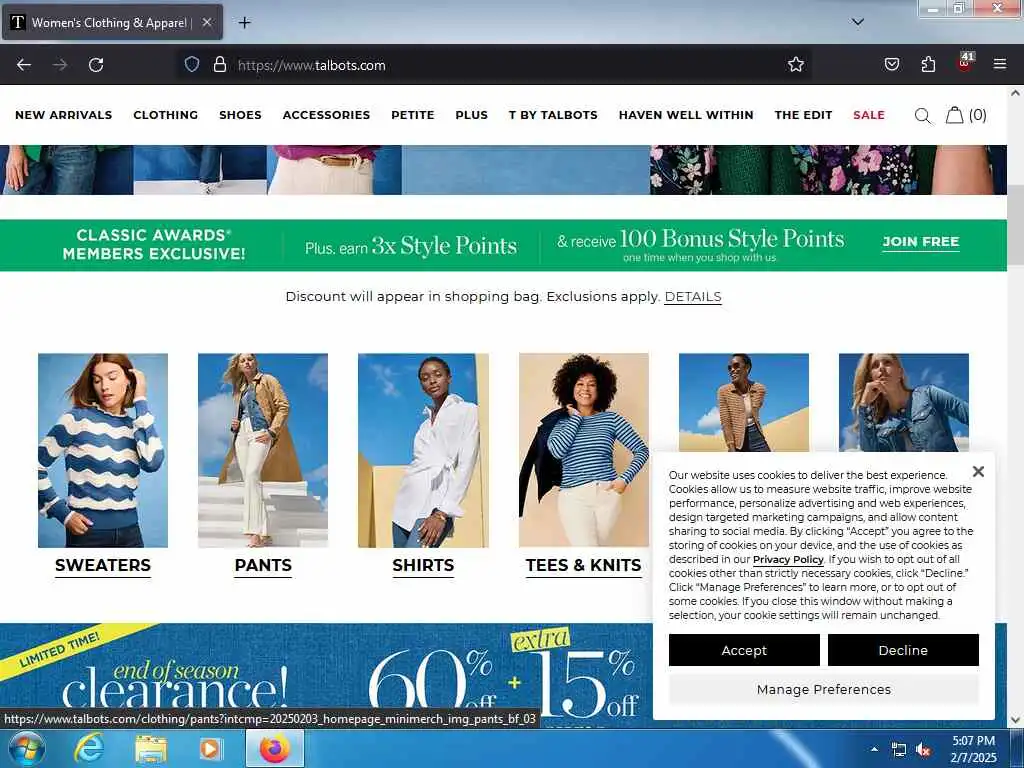Viewport: 1024px width, 768px height.
Task: Dismiss the cookie notice with the X icon
Action: (978, 472)
